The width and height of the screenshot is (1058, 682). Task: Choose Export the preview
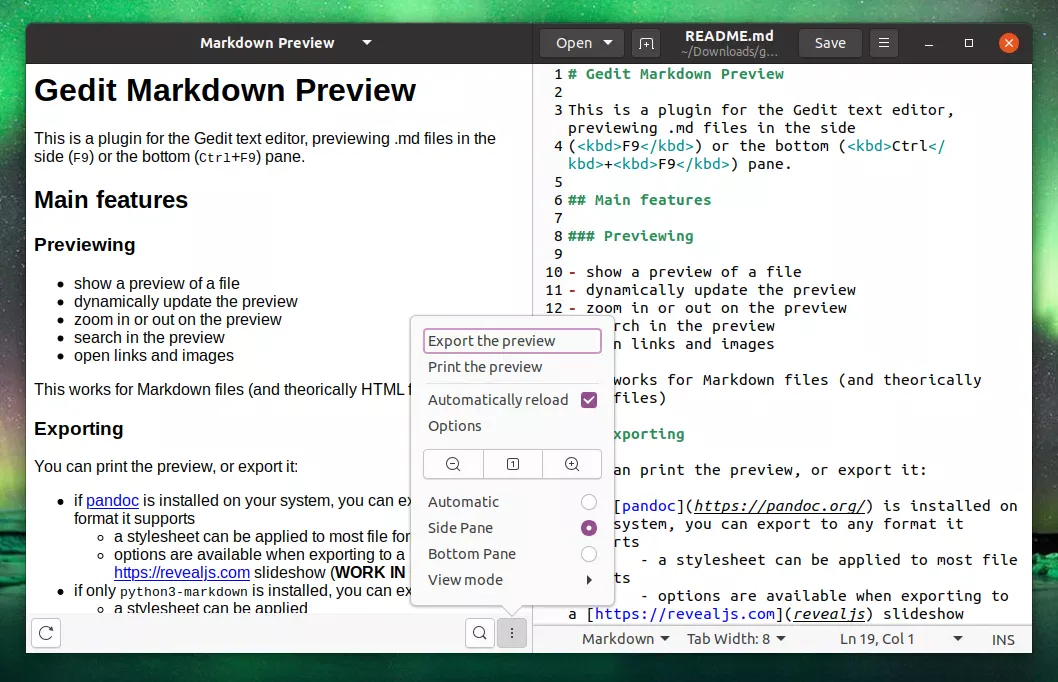[x=512, y=341]
